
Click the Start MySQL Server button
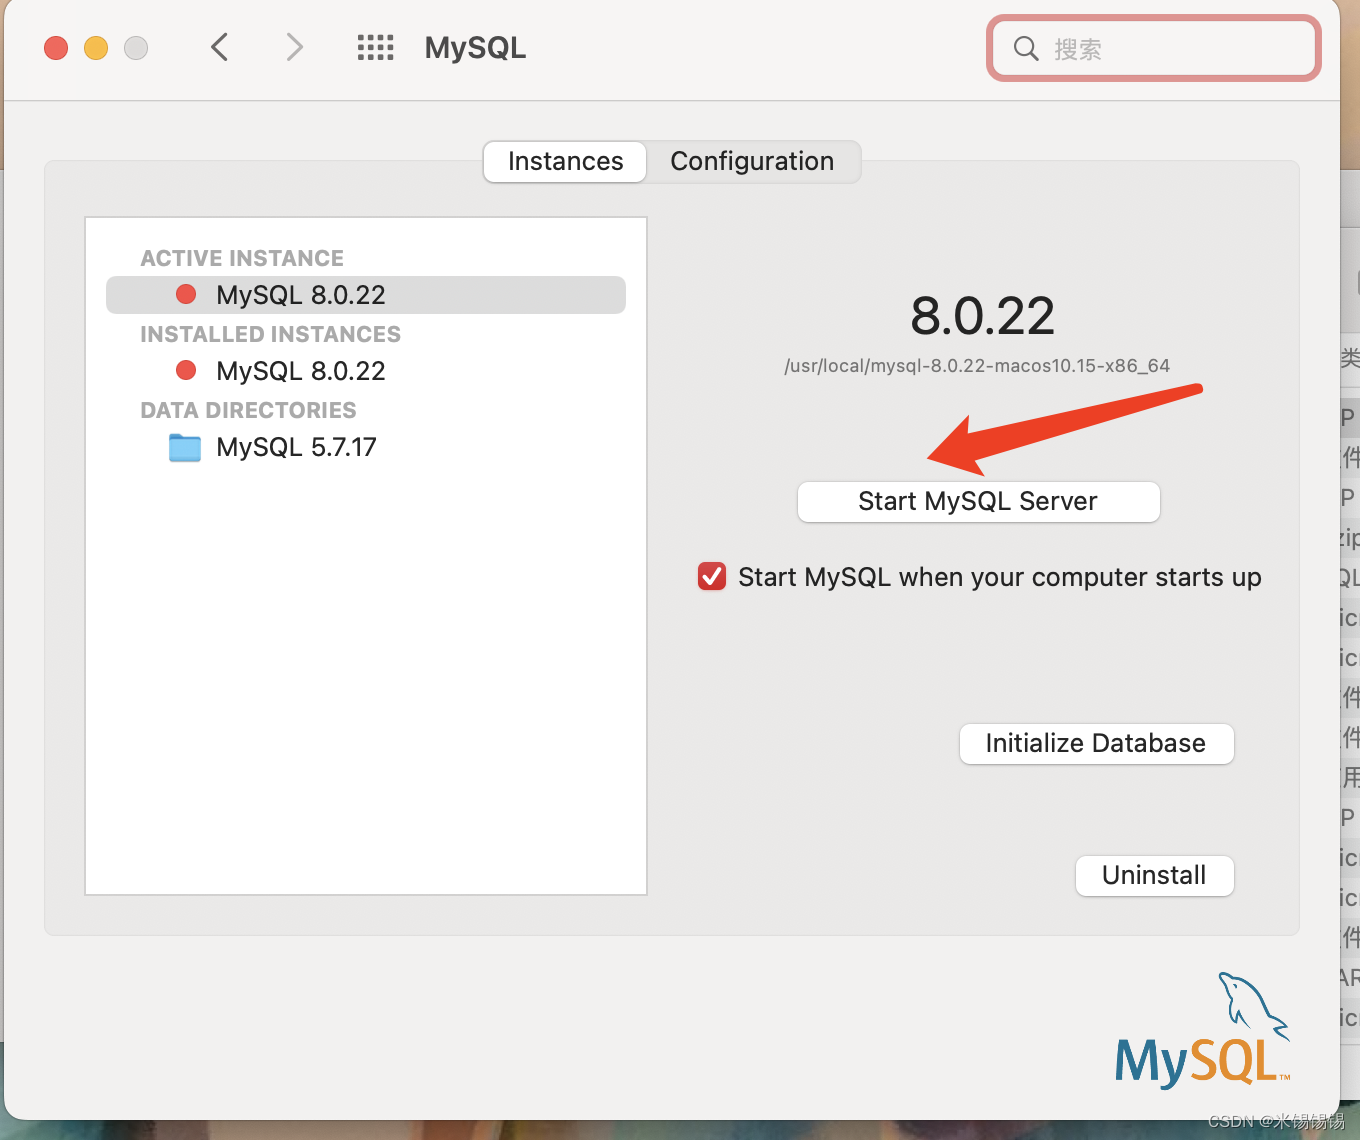click(x=977, y=501)
